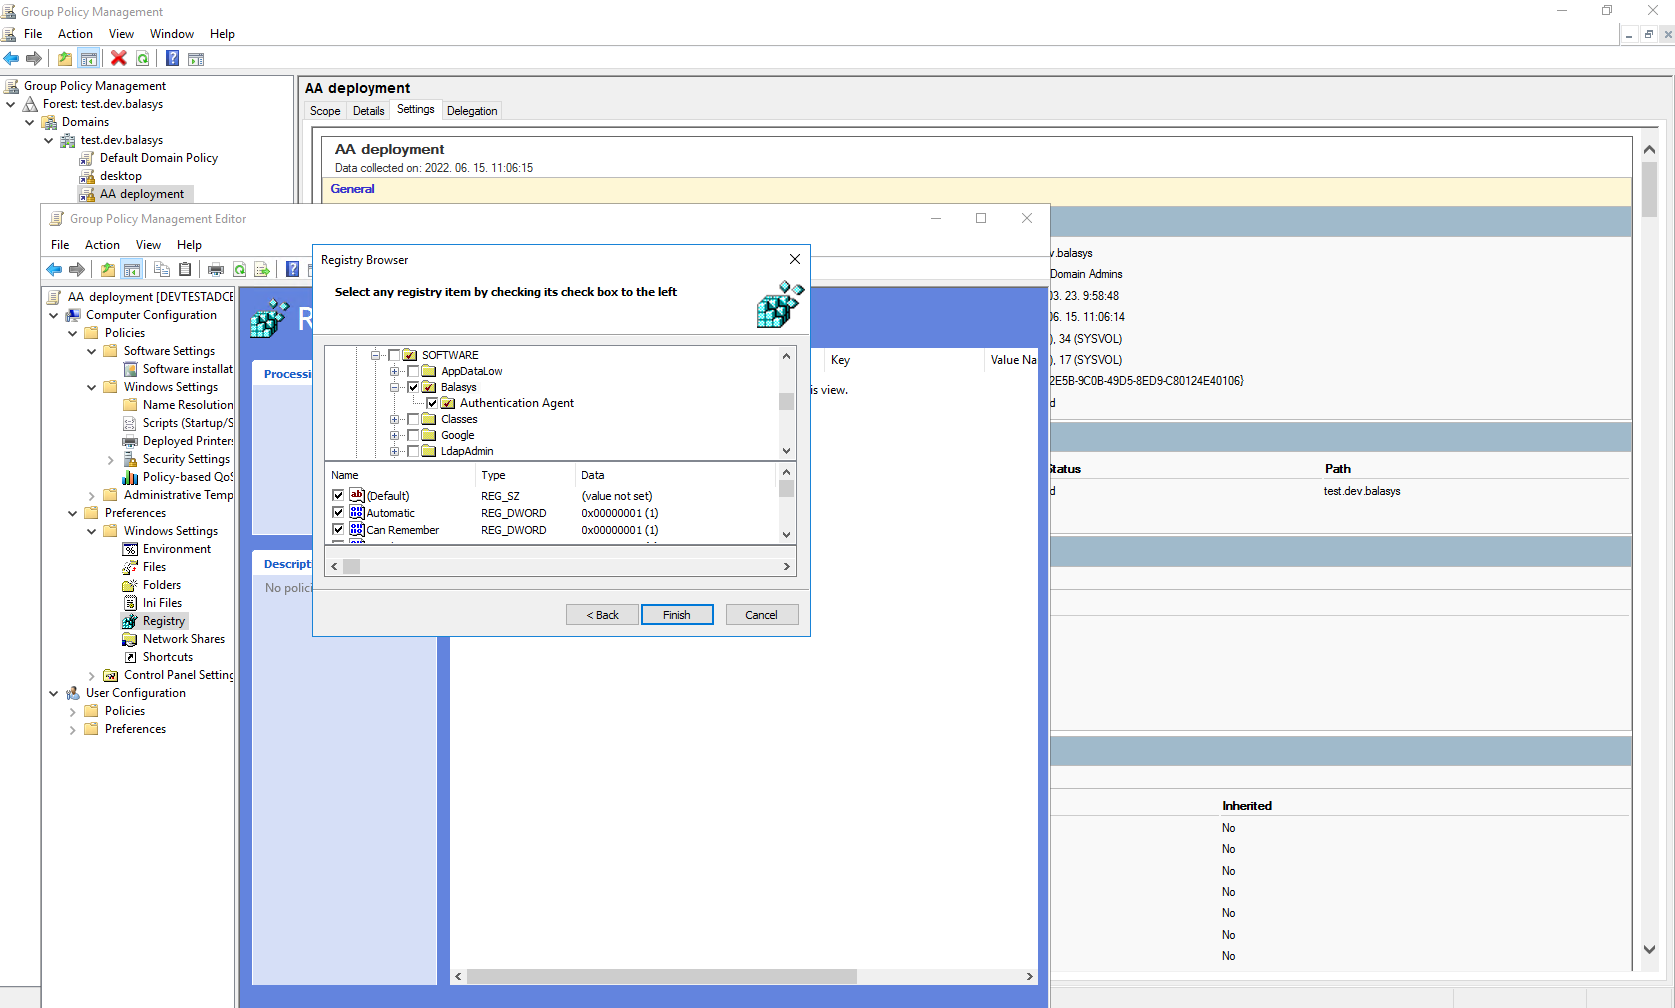Check the Google key checkbox
Image resolution: width=1675 pixels, height=1008 pixels.
click(x=413, y=435)
